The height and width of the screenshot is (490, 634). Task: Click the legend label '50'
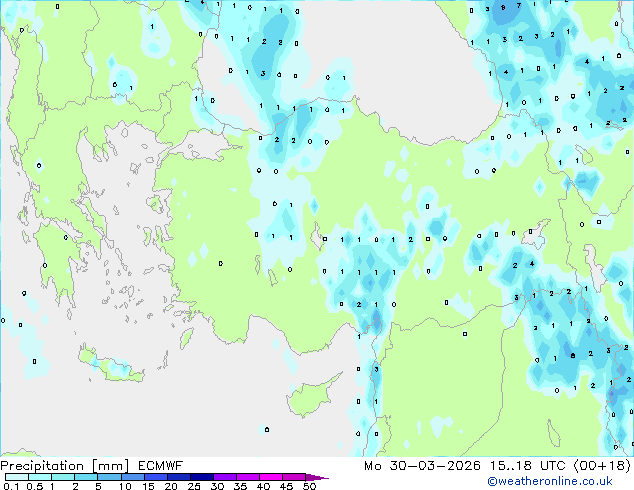(310, 486)
